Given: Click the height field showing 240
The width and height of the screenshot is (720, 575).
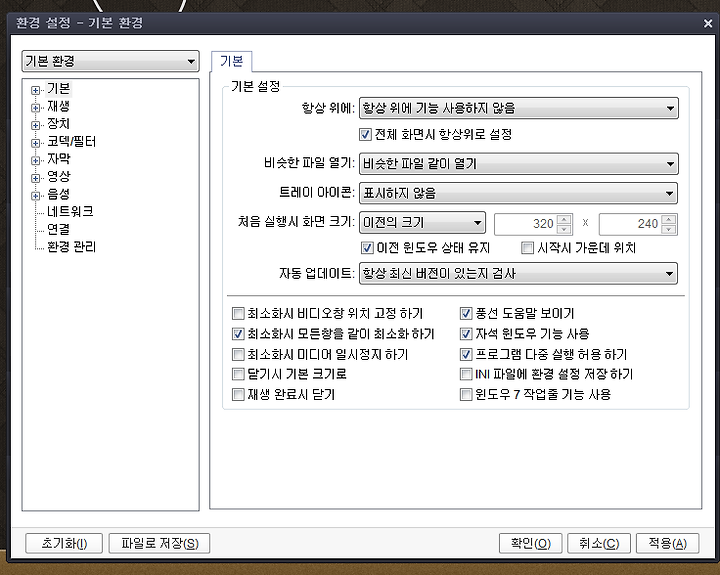Looking at the screenshot, I should [x=630, y=224].
